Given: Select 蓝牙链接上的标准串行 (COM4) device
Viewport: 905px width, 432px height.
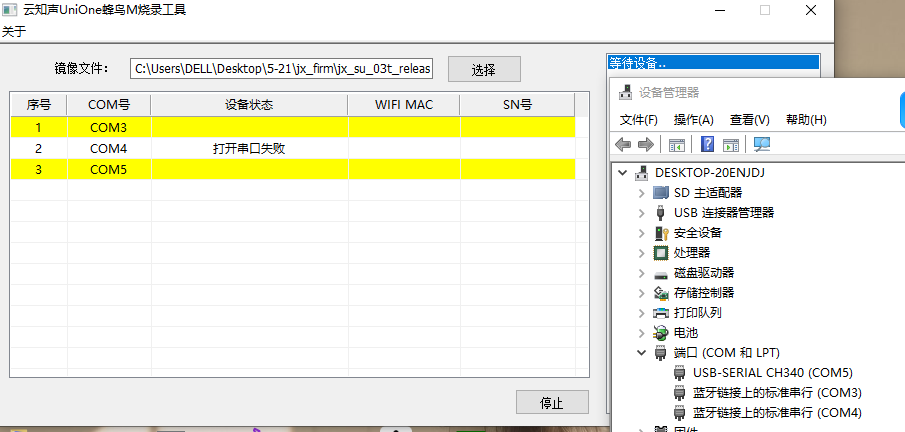Looking at the screenshot, I should point(777,413).
